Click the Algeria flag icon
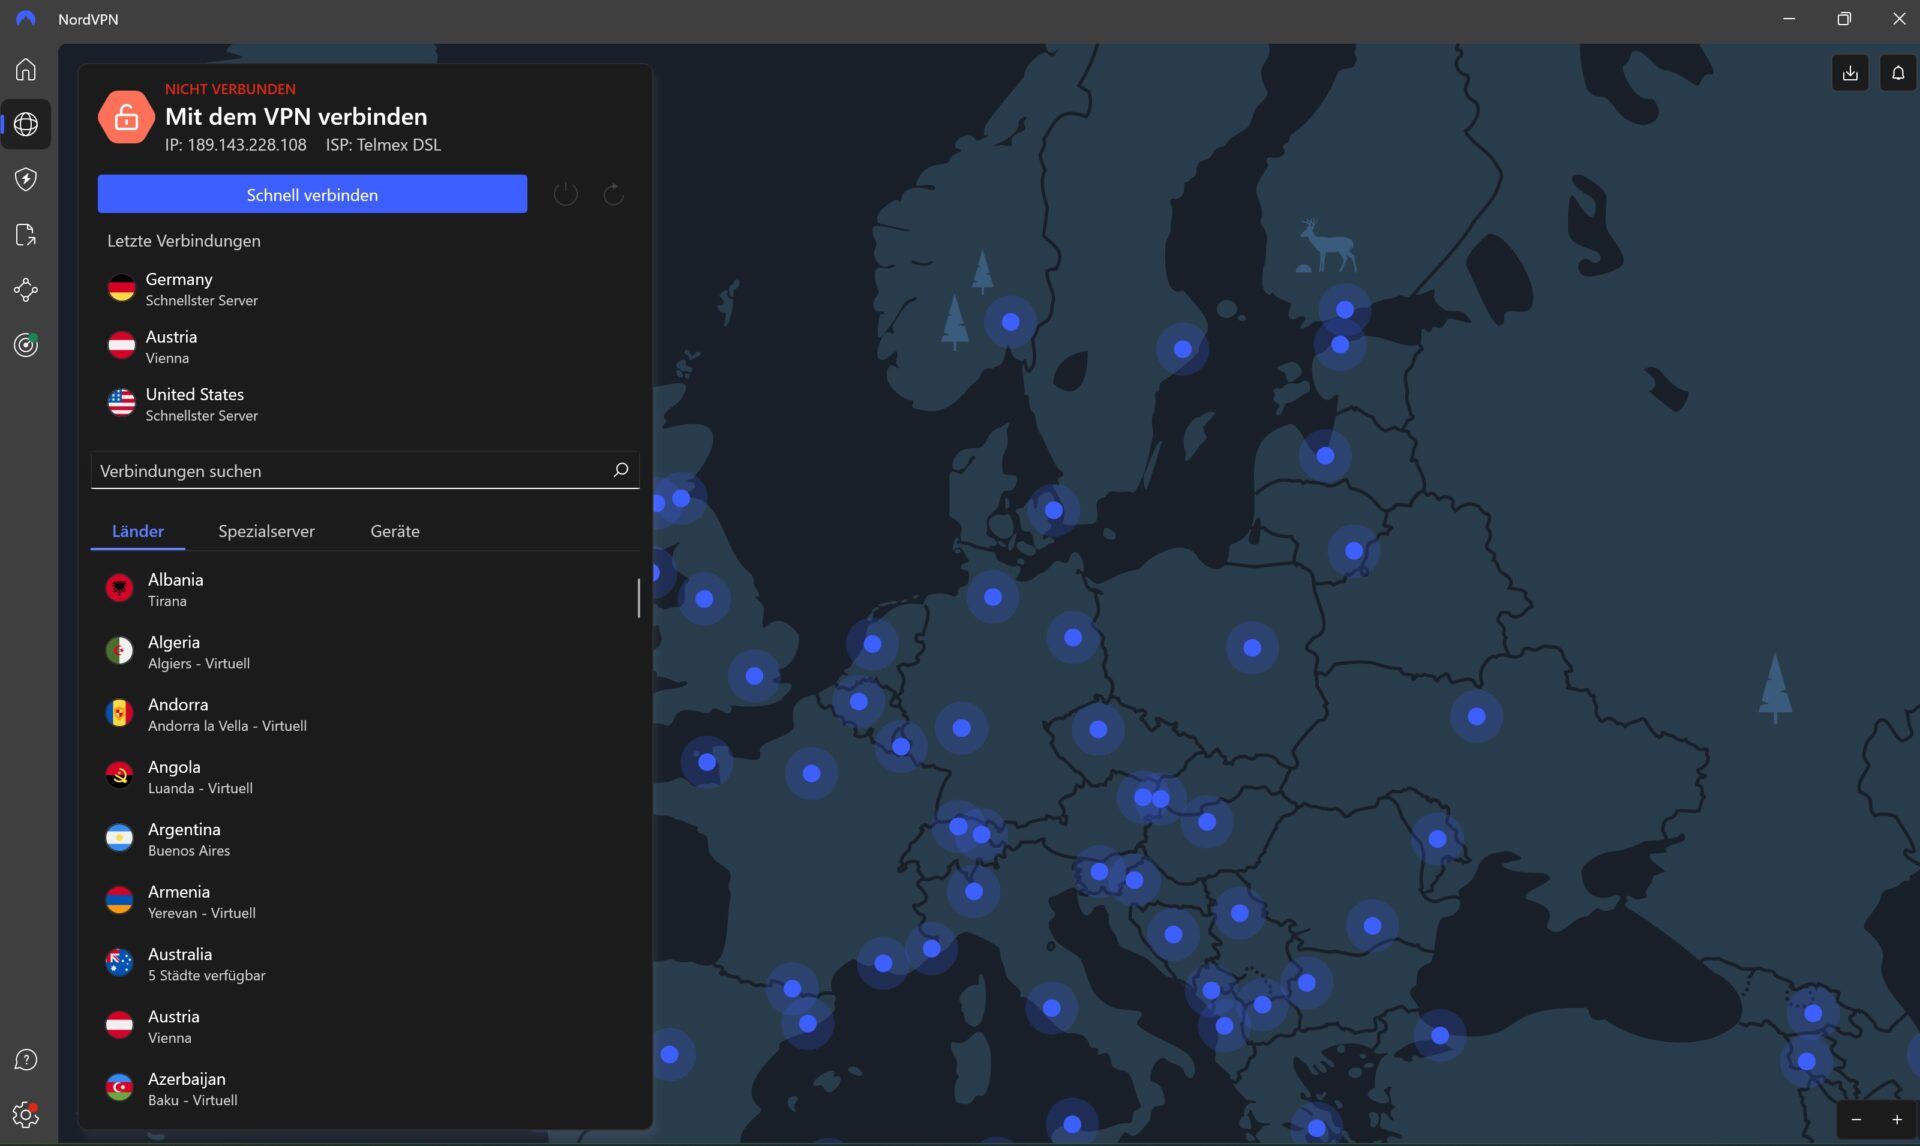The height and width of the screenshot is (1146, 1920). (119, 651)
